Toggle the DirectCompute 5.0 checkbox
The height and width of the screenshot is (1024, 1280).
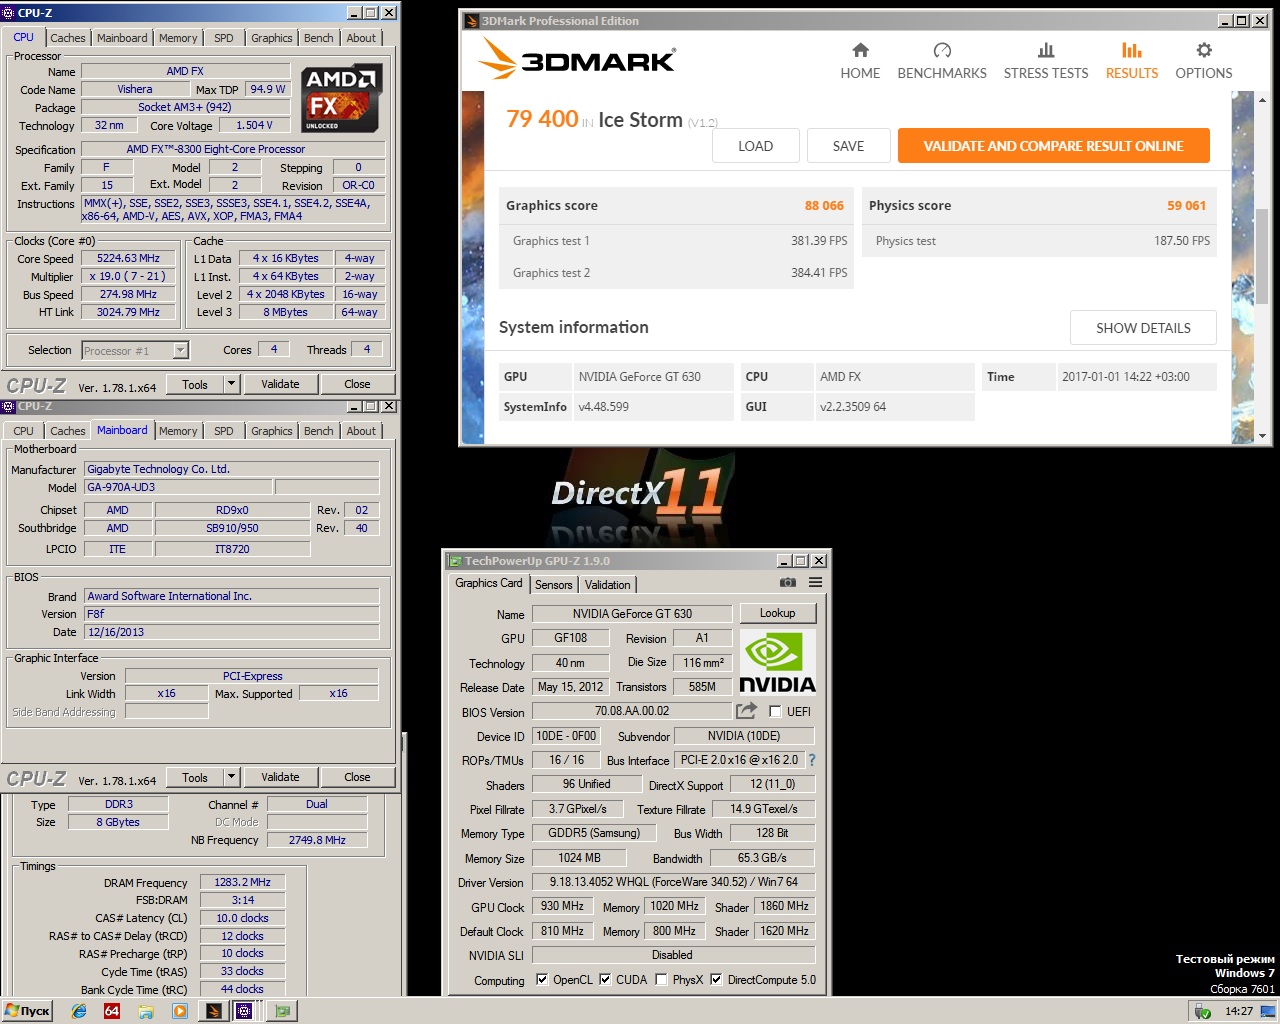click(x=716, y=979)
